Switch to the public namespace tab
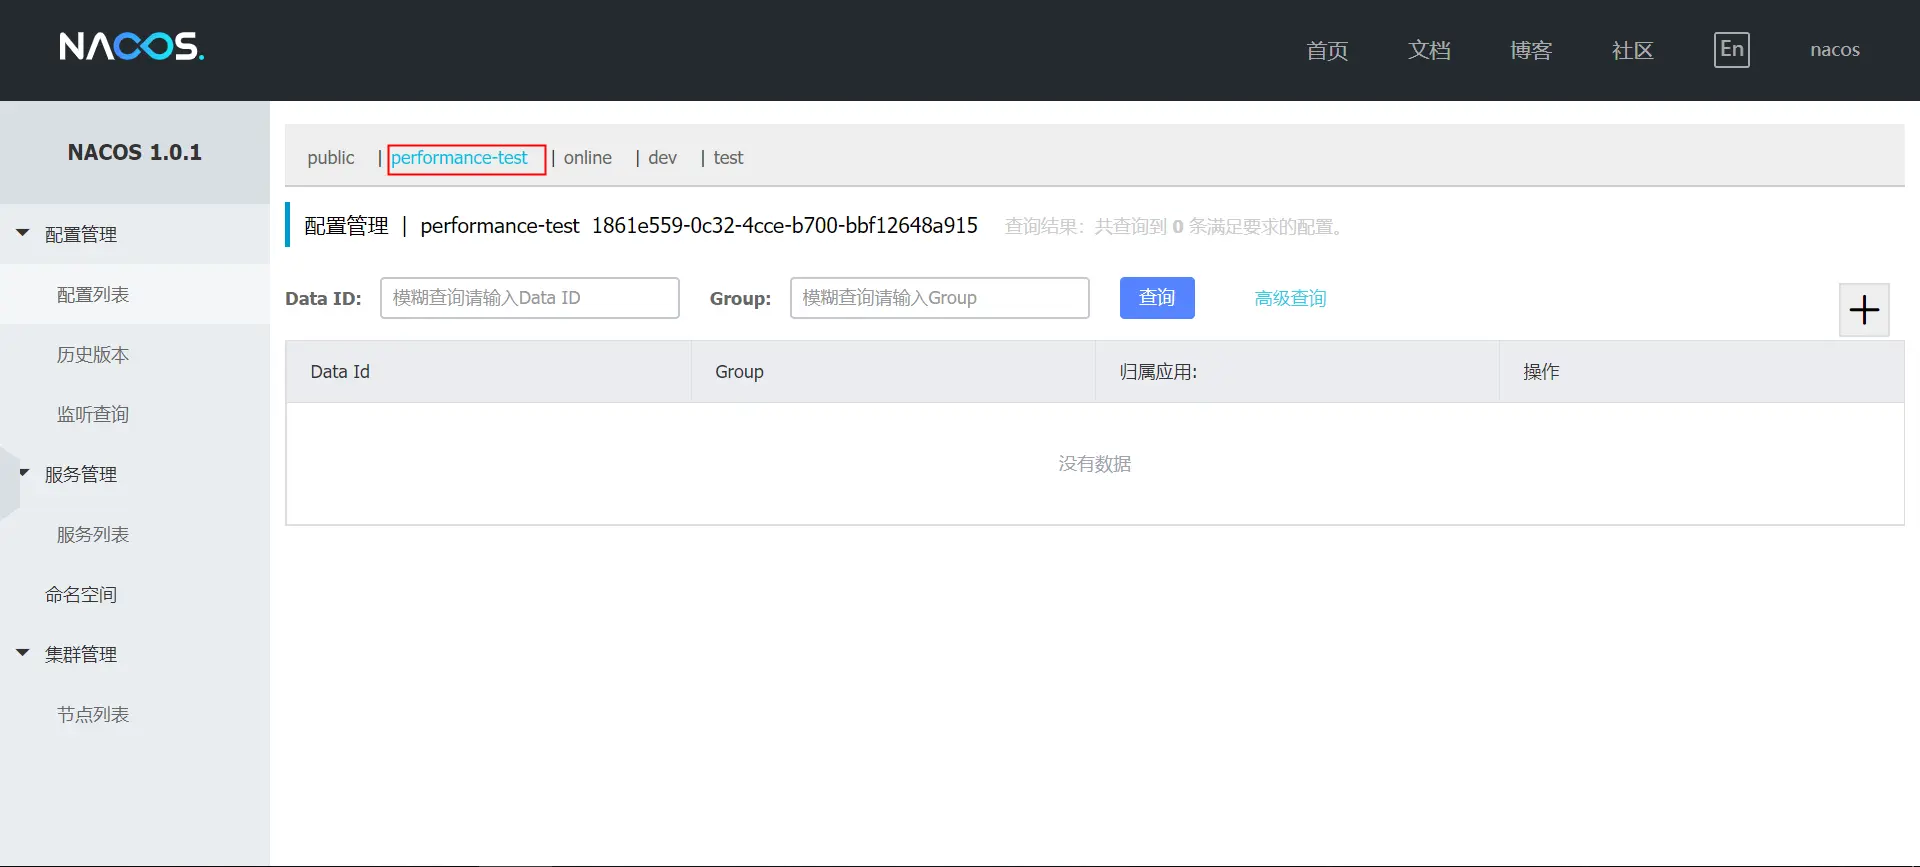1920x867 pixels. coord(331,158)
